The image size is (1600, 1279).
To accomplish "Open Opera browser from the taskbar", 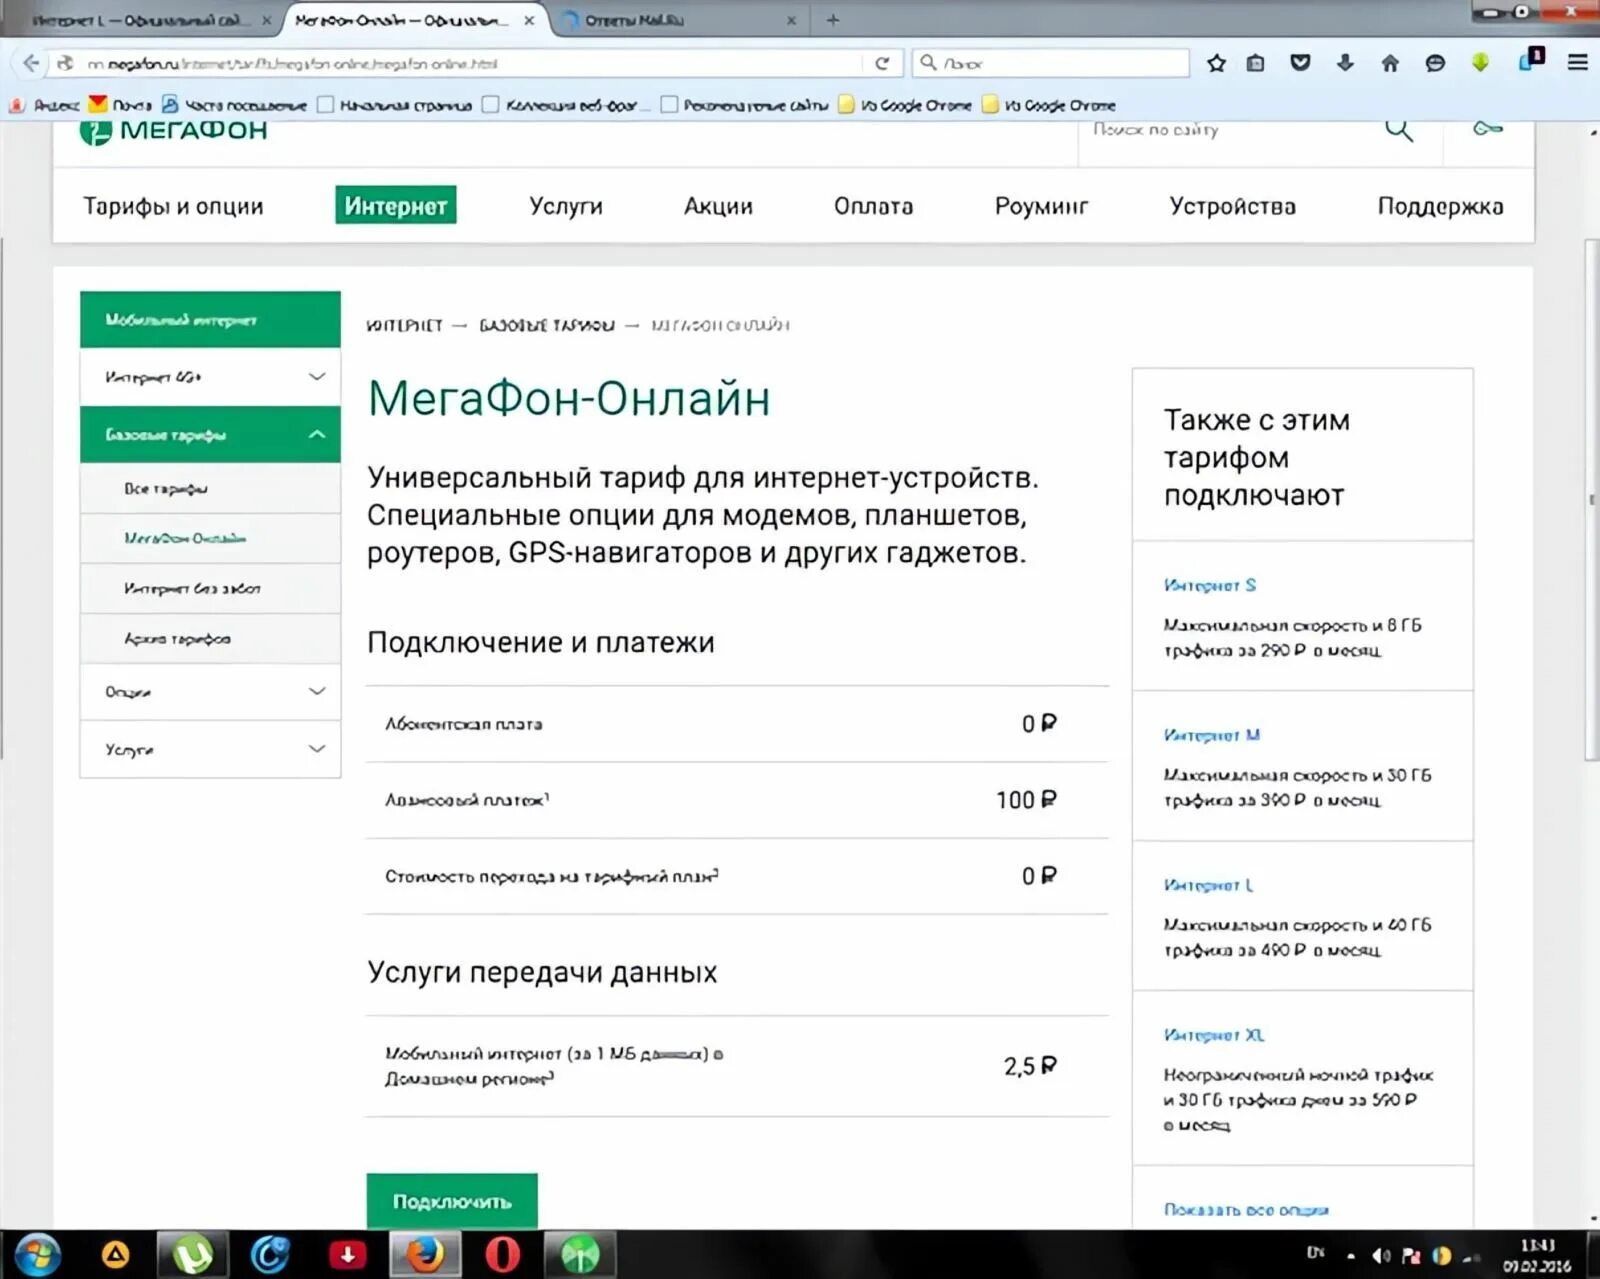I will 502,1254.
